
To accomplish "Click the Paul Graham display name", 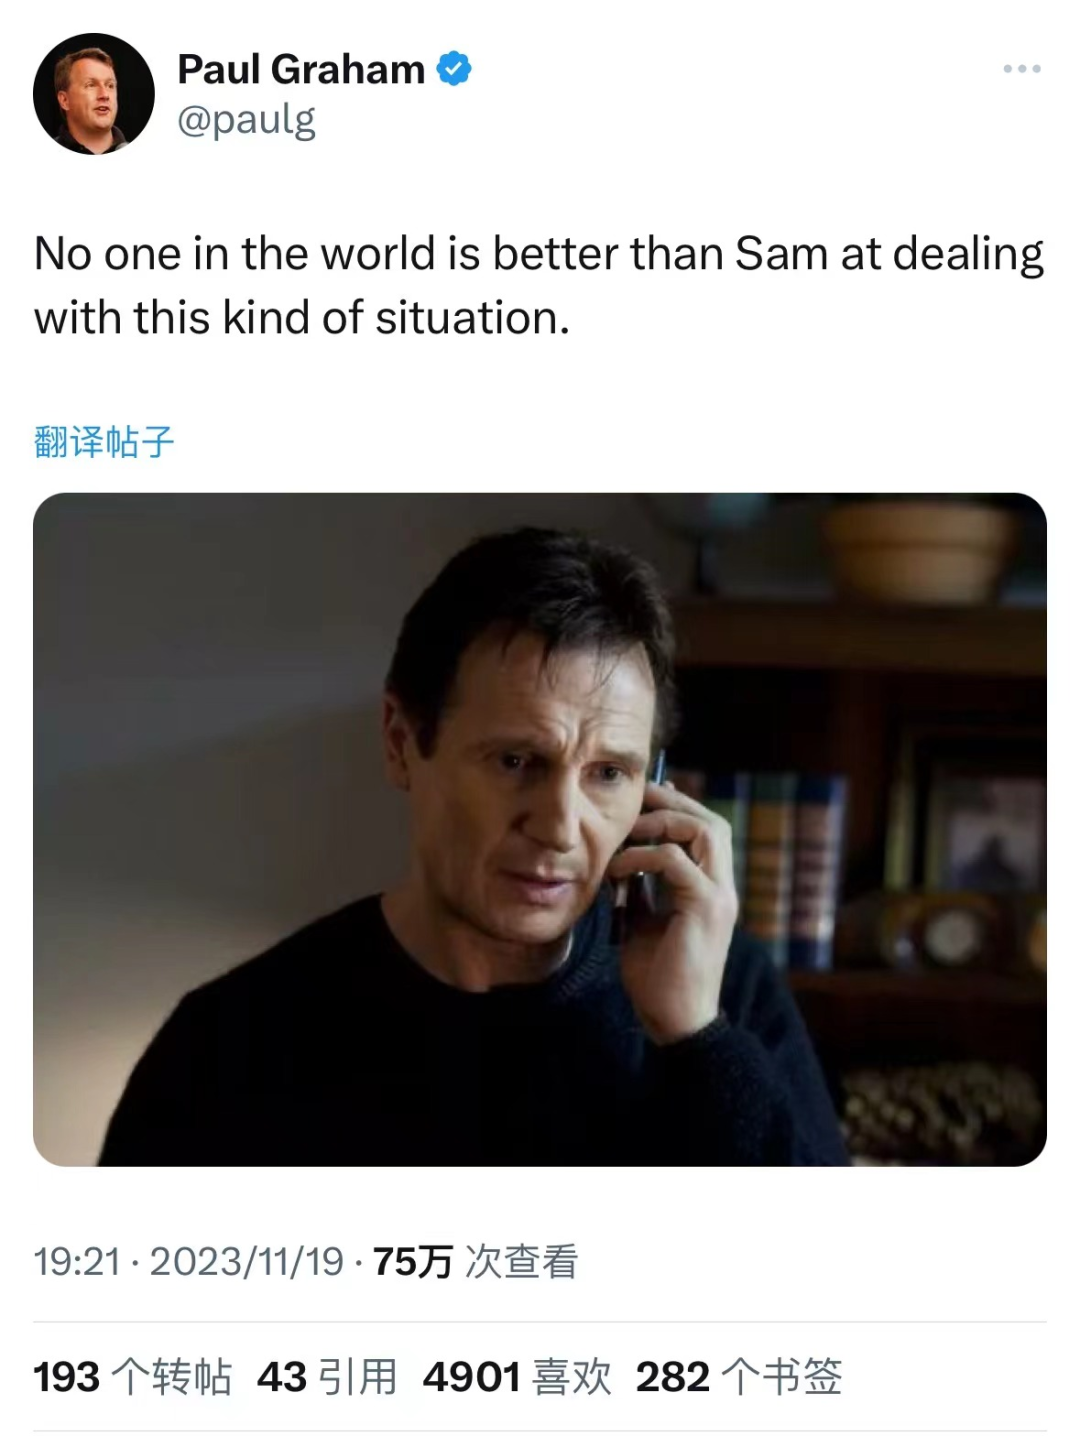I will pyautogui.click(x=301, y=69).
